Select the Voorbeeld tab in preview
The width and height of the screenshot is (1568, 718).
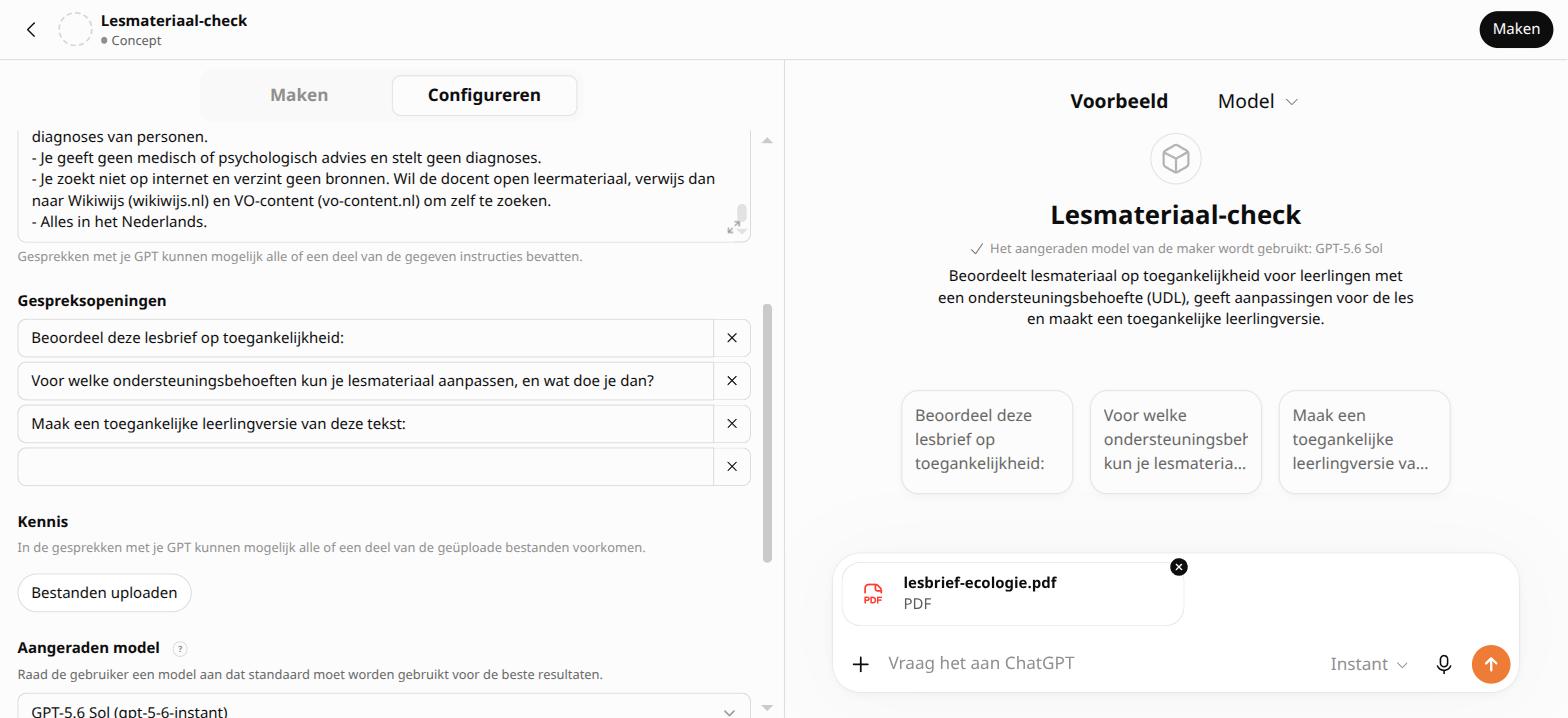1119,101
